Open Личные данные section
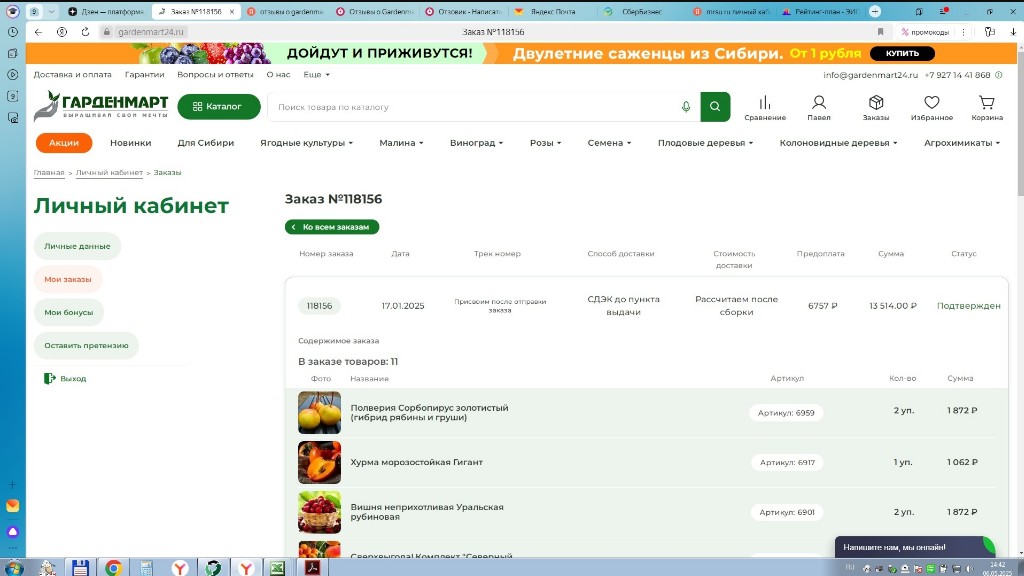1024x576 pixels. click(77, 246)
